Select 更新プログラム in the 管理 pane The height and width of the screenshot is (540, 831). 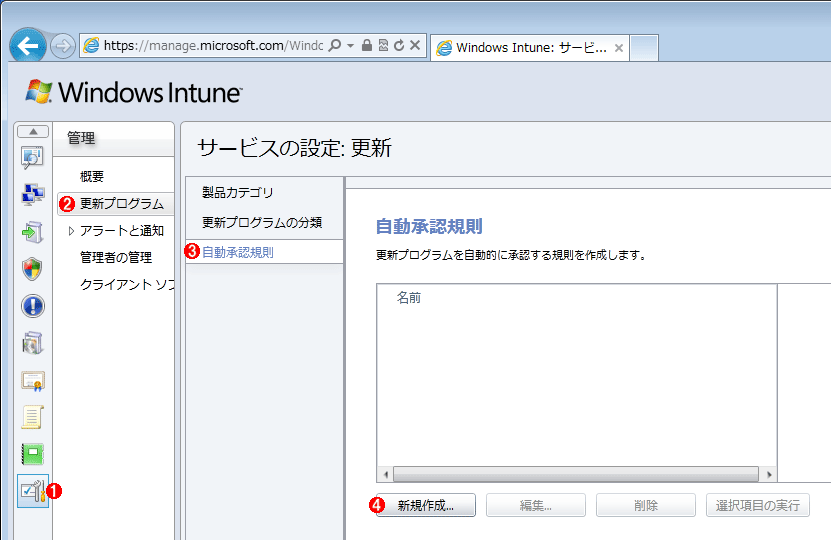click(122, 204)
